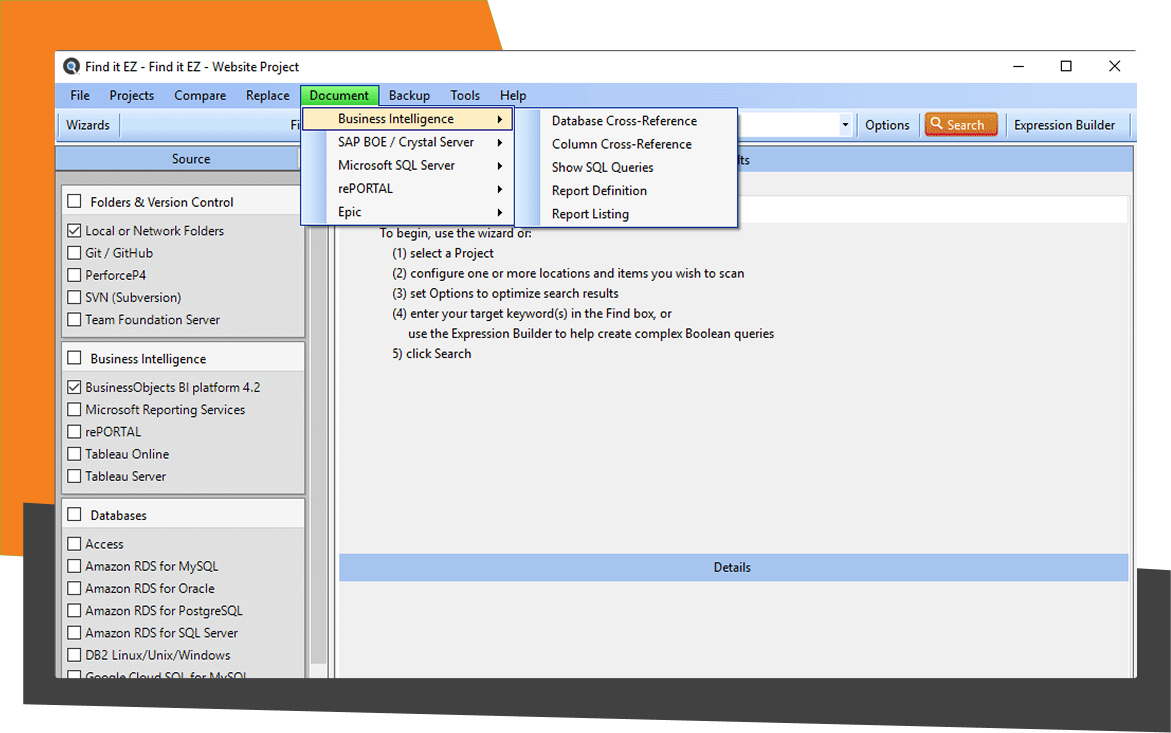Enable Microsoft Reporting Services
1171x733 pixels.
coord(74,409)
